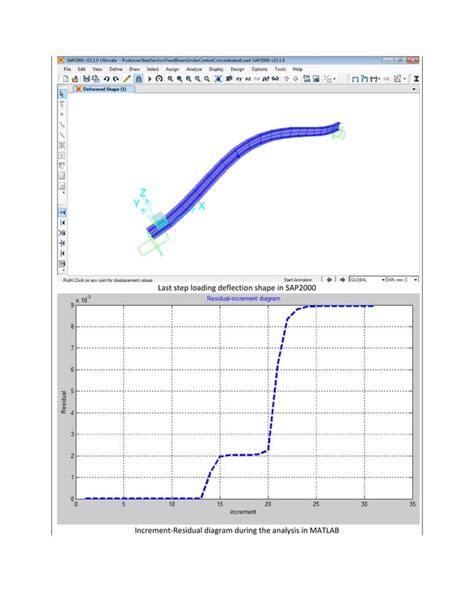Click the Undo toolbar icon
The image size is (474, 613).
(x=106, y=79)
